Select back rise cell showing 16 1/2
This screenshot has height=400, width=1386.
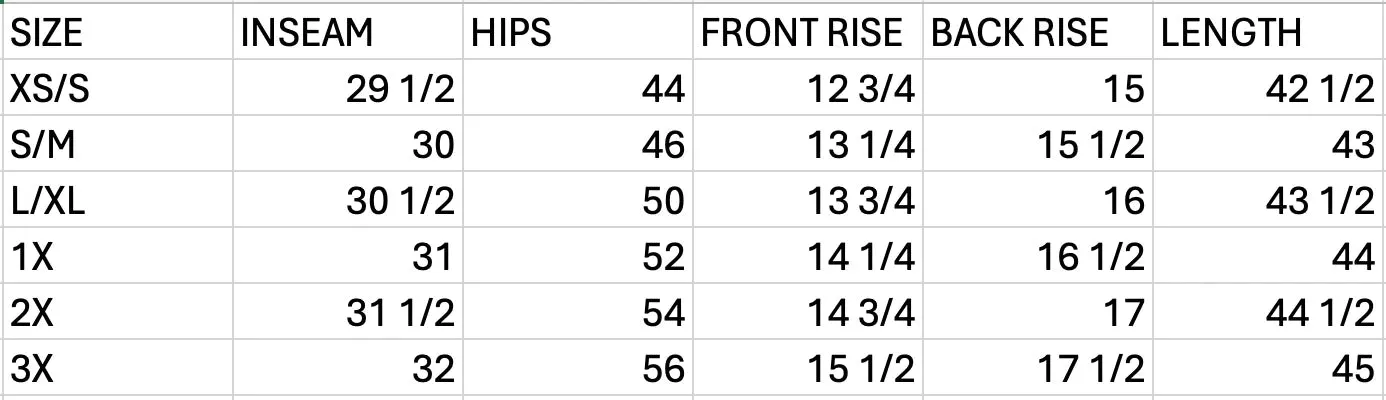coord(1039,257)
